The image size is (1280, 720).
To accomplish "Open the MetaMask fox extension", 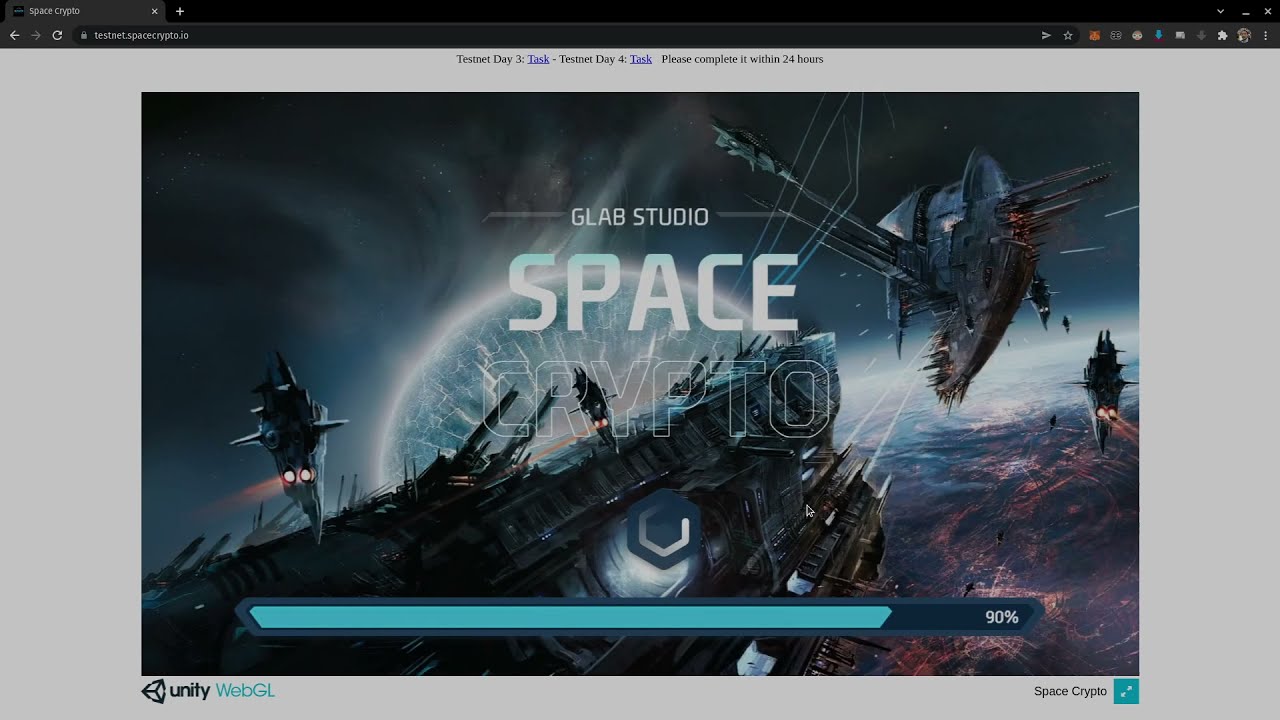I will [x=1094, y=35].
